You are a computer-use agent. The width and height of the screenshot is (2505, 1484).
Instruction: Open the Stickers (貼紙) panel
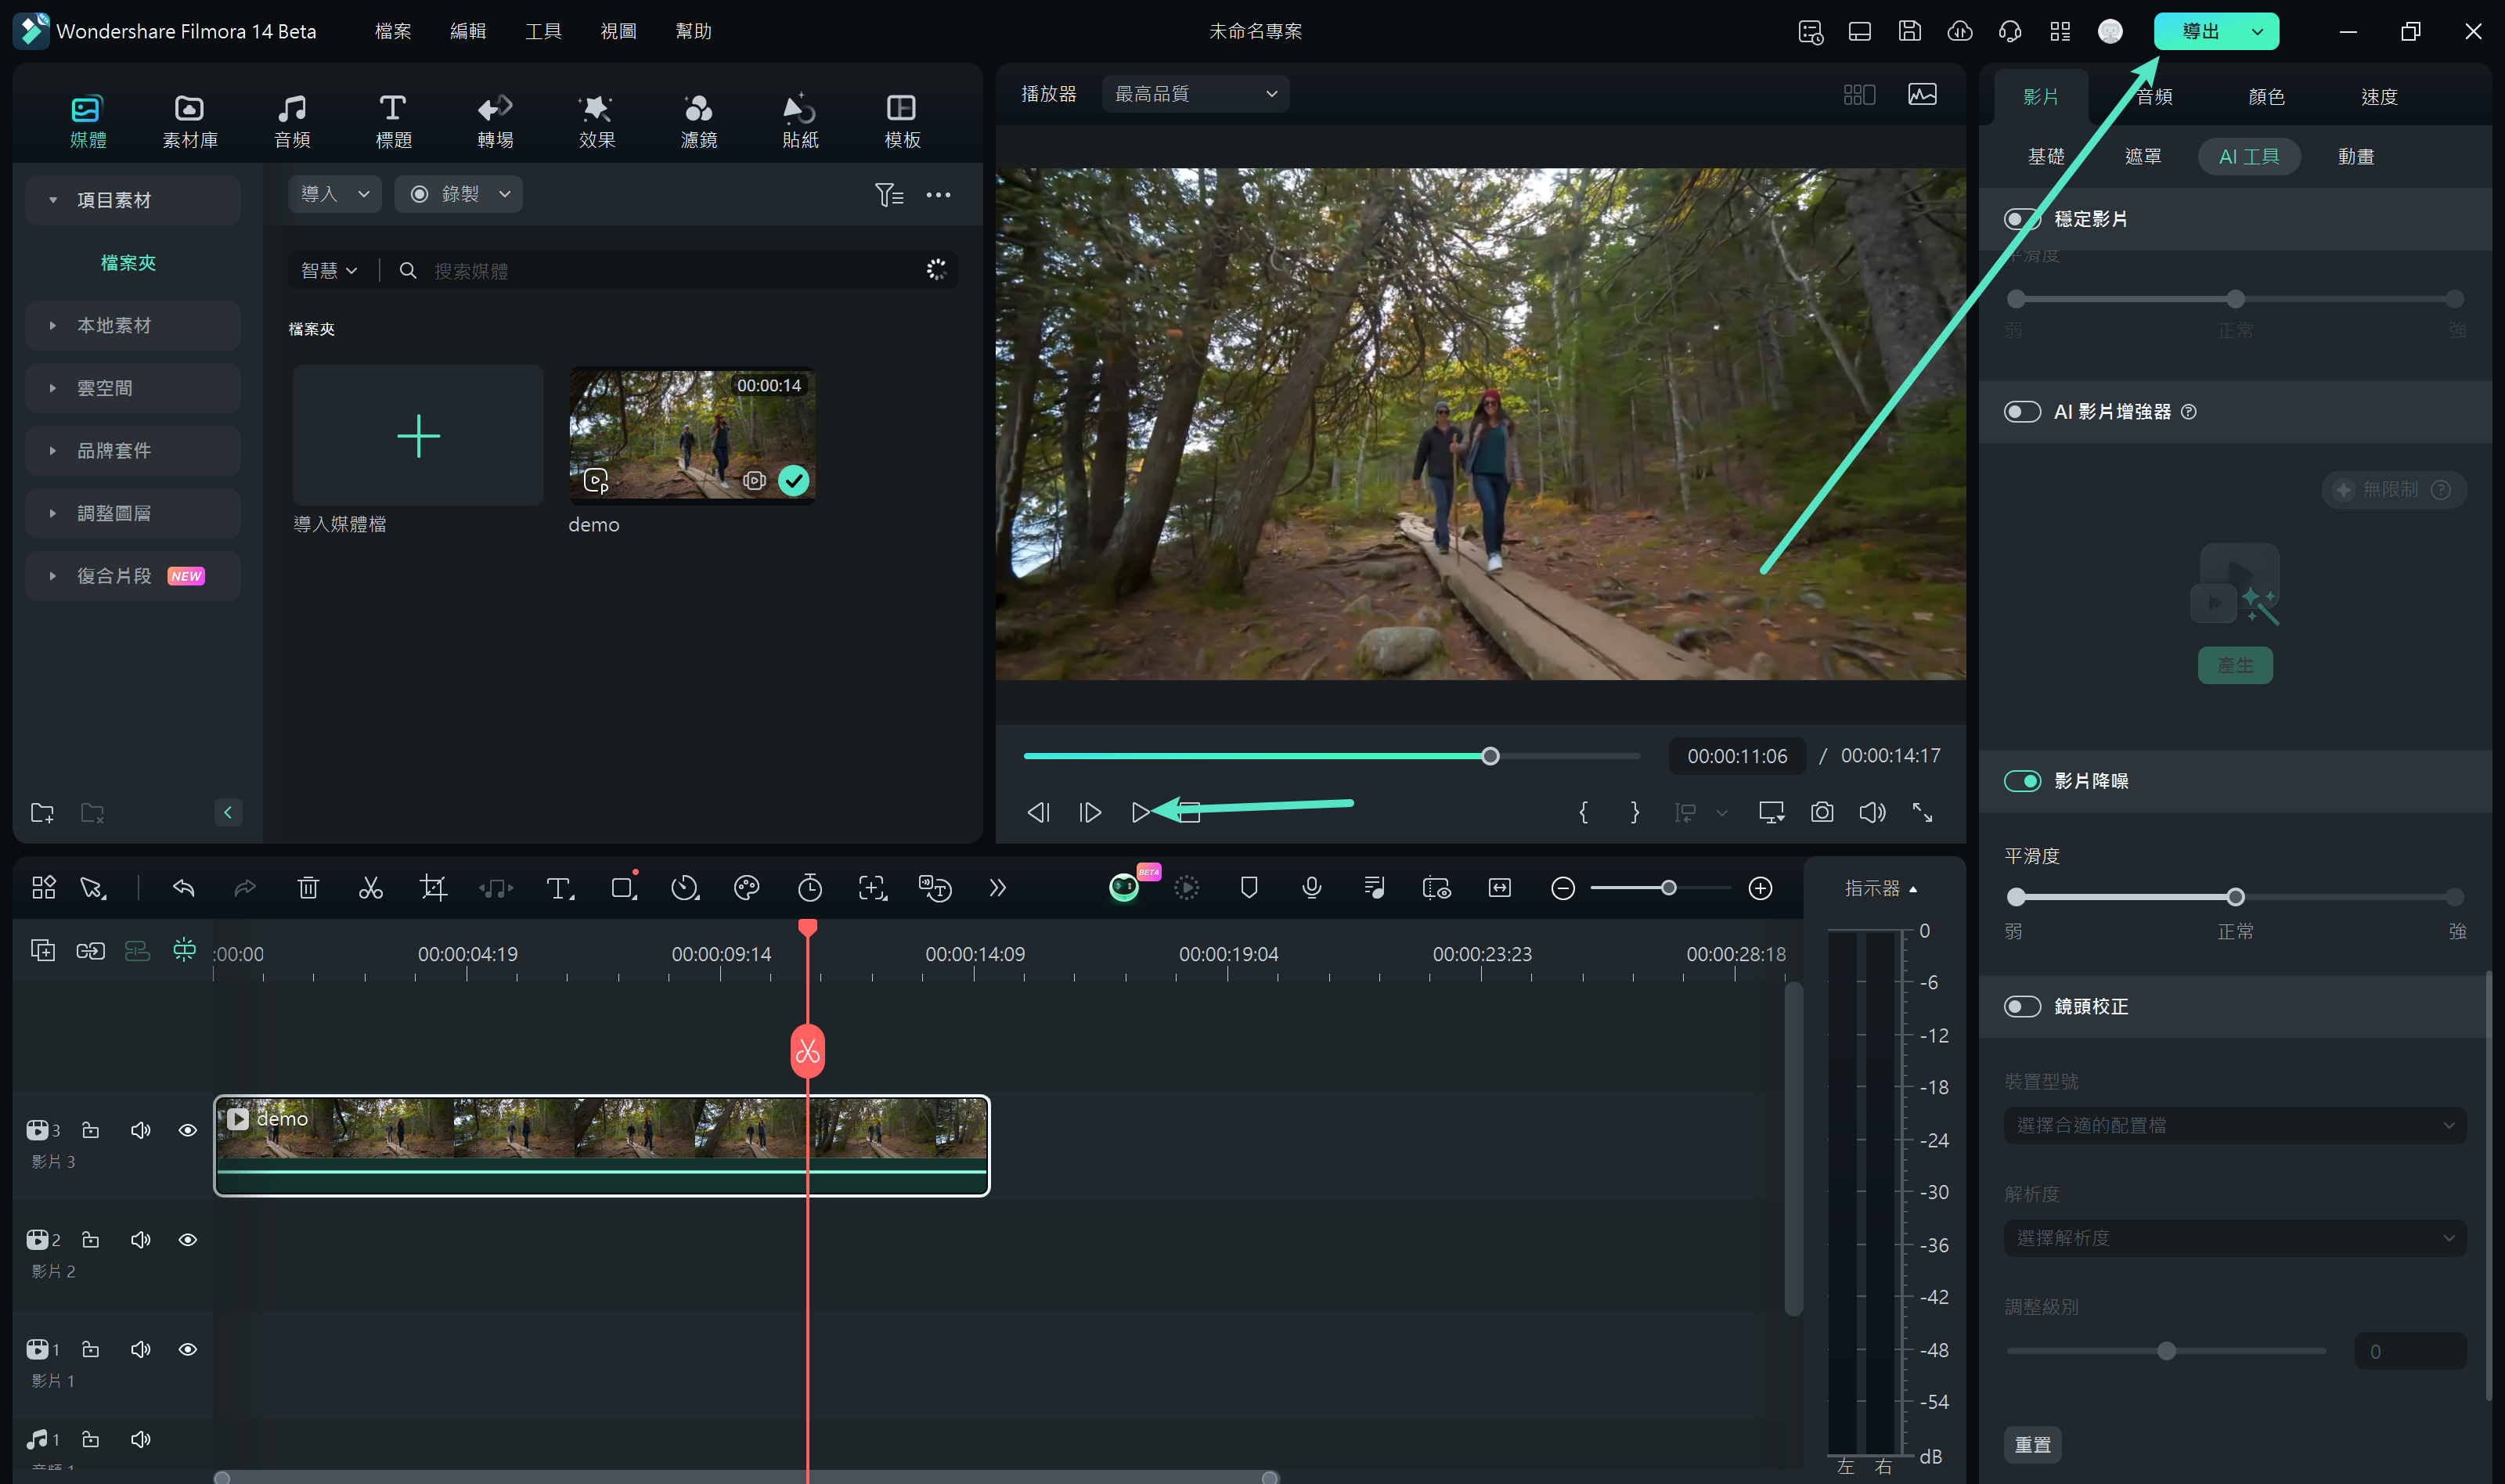(x=800, y=121)
